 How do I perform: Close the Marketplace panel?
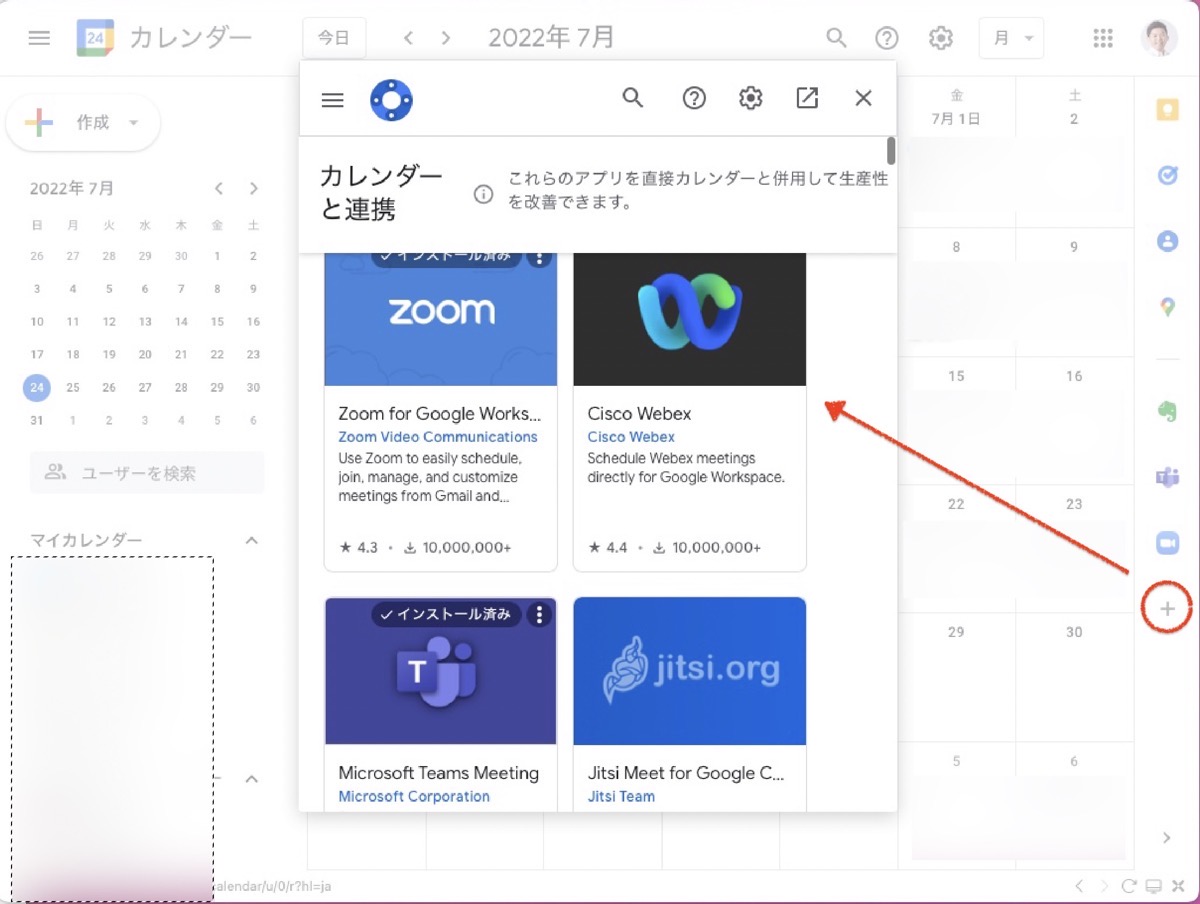(x=864, y=97)
